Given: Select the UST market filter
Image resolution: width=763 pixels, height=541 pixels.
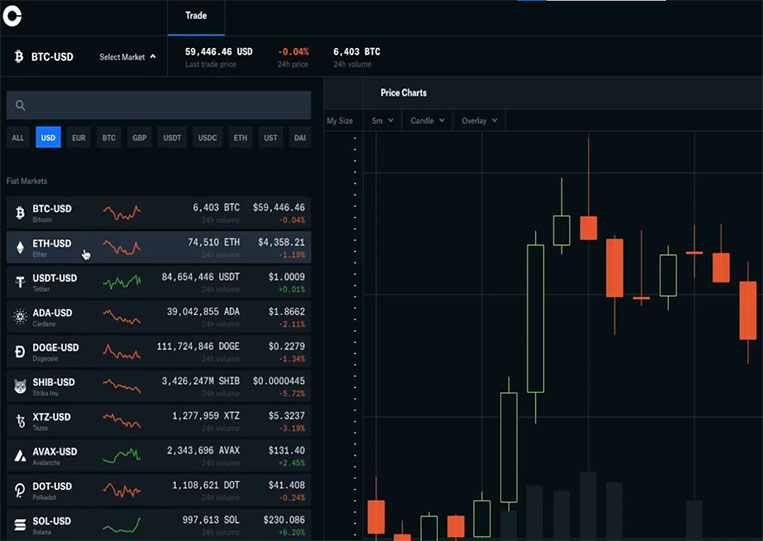Looking at the screenshot, I should point(271,138).
